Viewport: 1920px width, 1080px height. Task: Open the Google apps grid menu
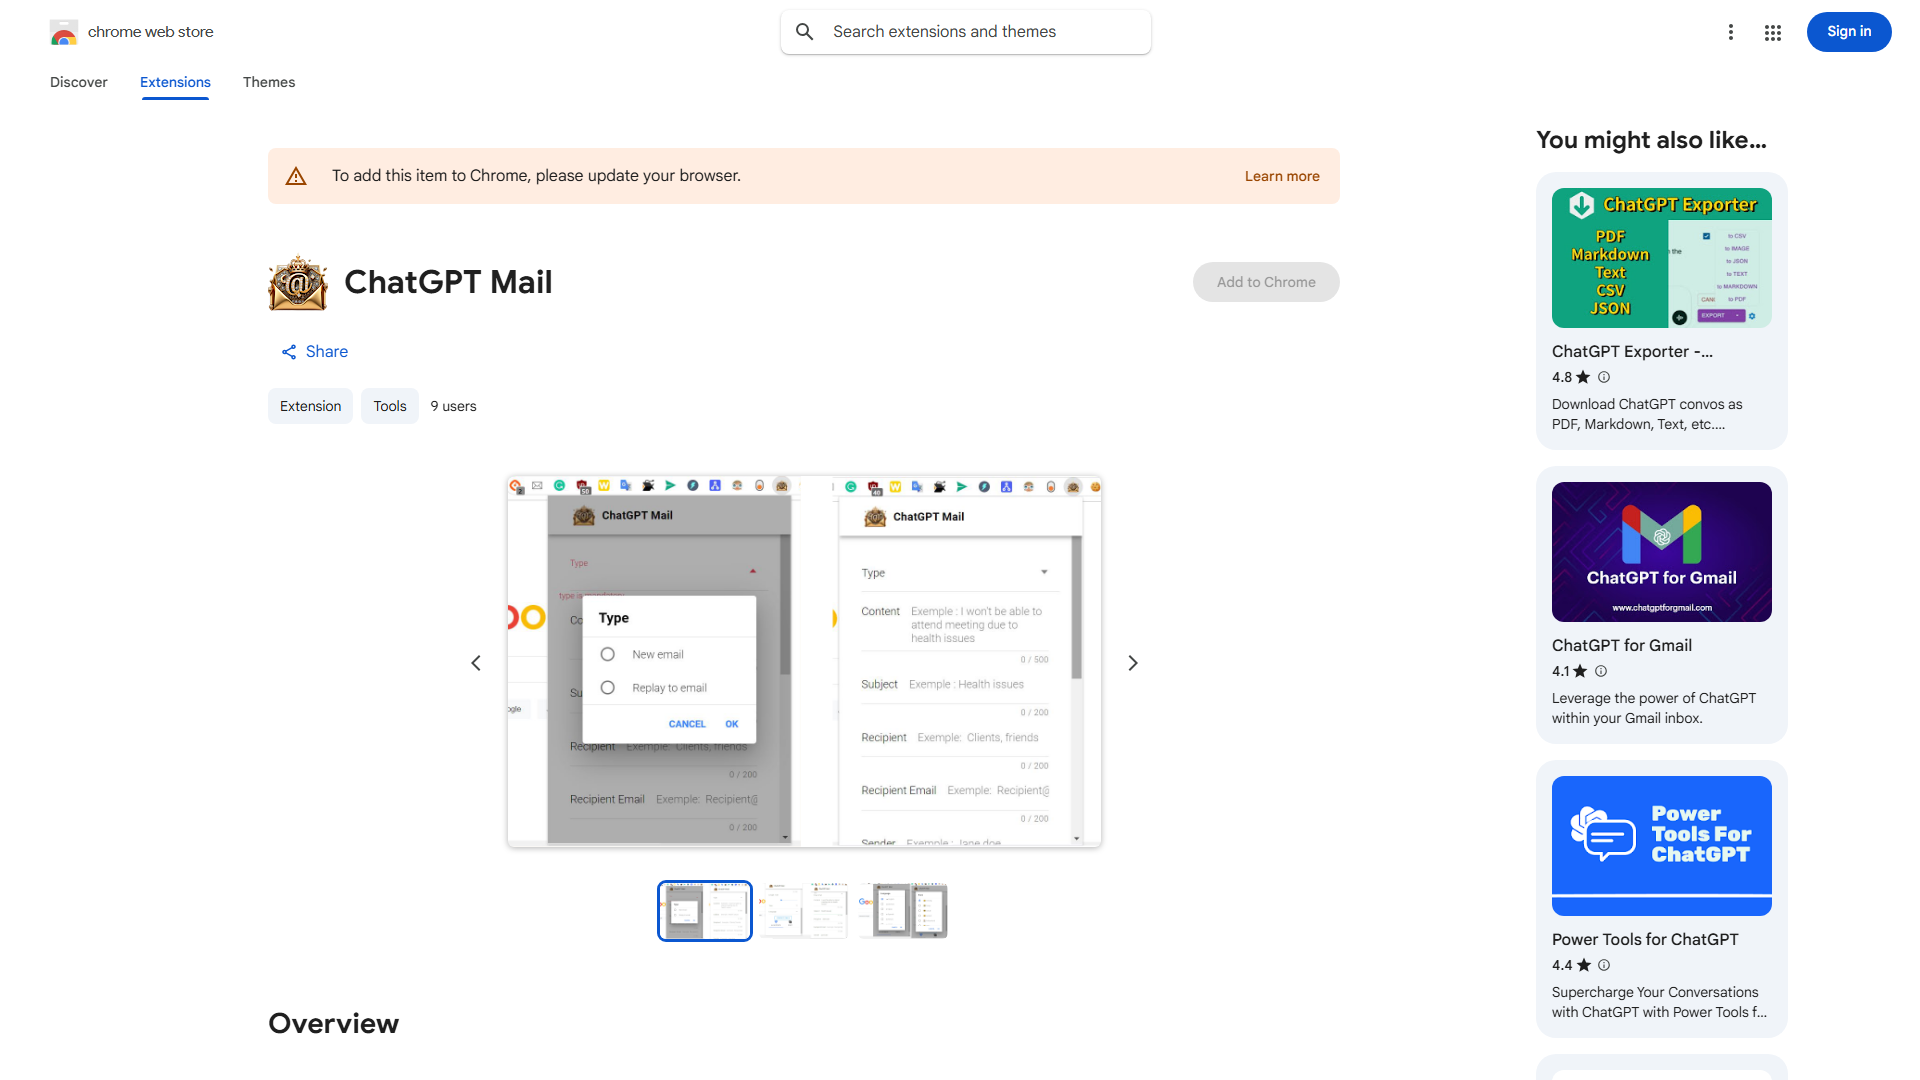(x=1772, y=32)
